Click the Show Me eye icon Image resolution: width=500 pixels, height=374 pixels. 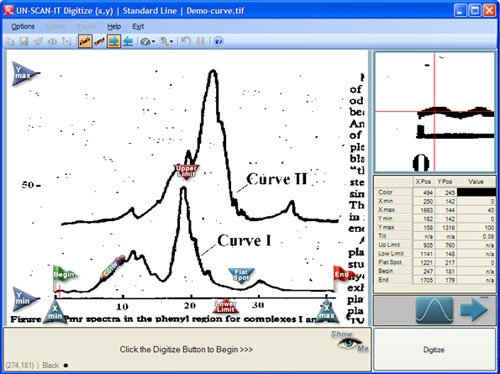click(349, 342)
